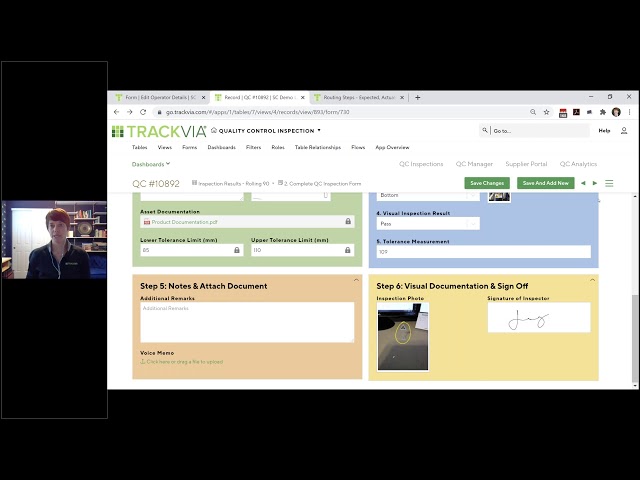Switch to Routing Steps browser tab

tap(358, 98)
